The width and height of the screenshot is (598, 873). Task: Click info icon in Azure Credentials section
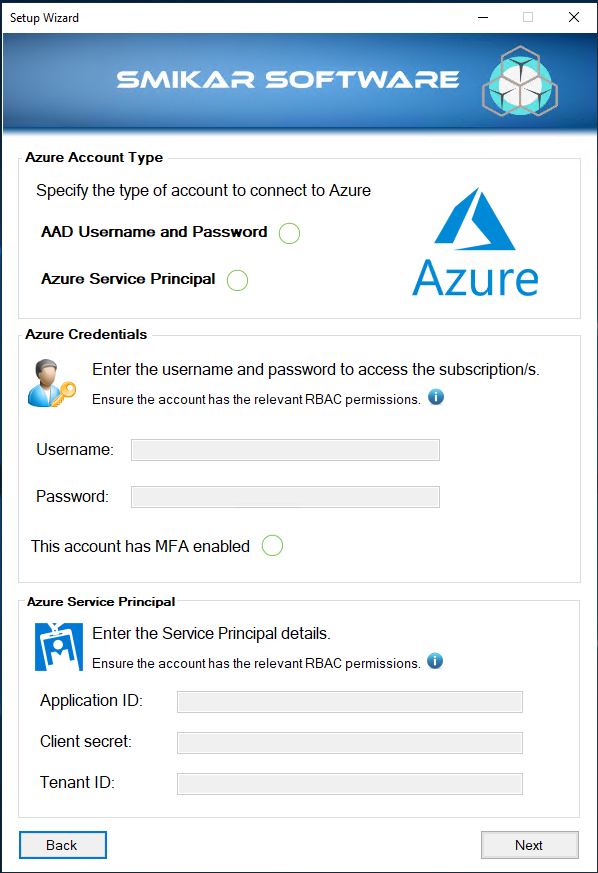coord(436,398)
